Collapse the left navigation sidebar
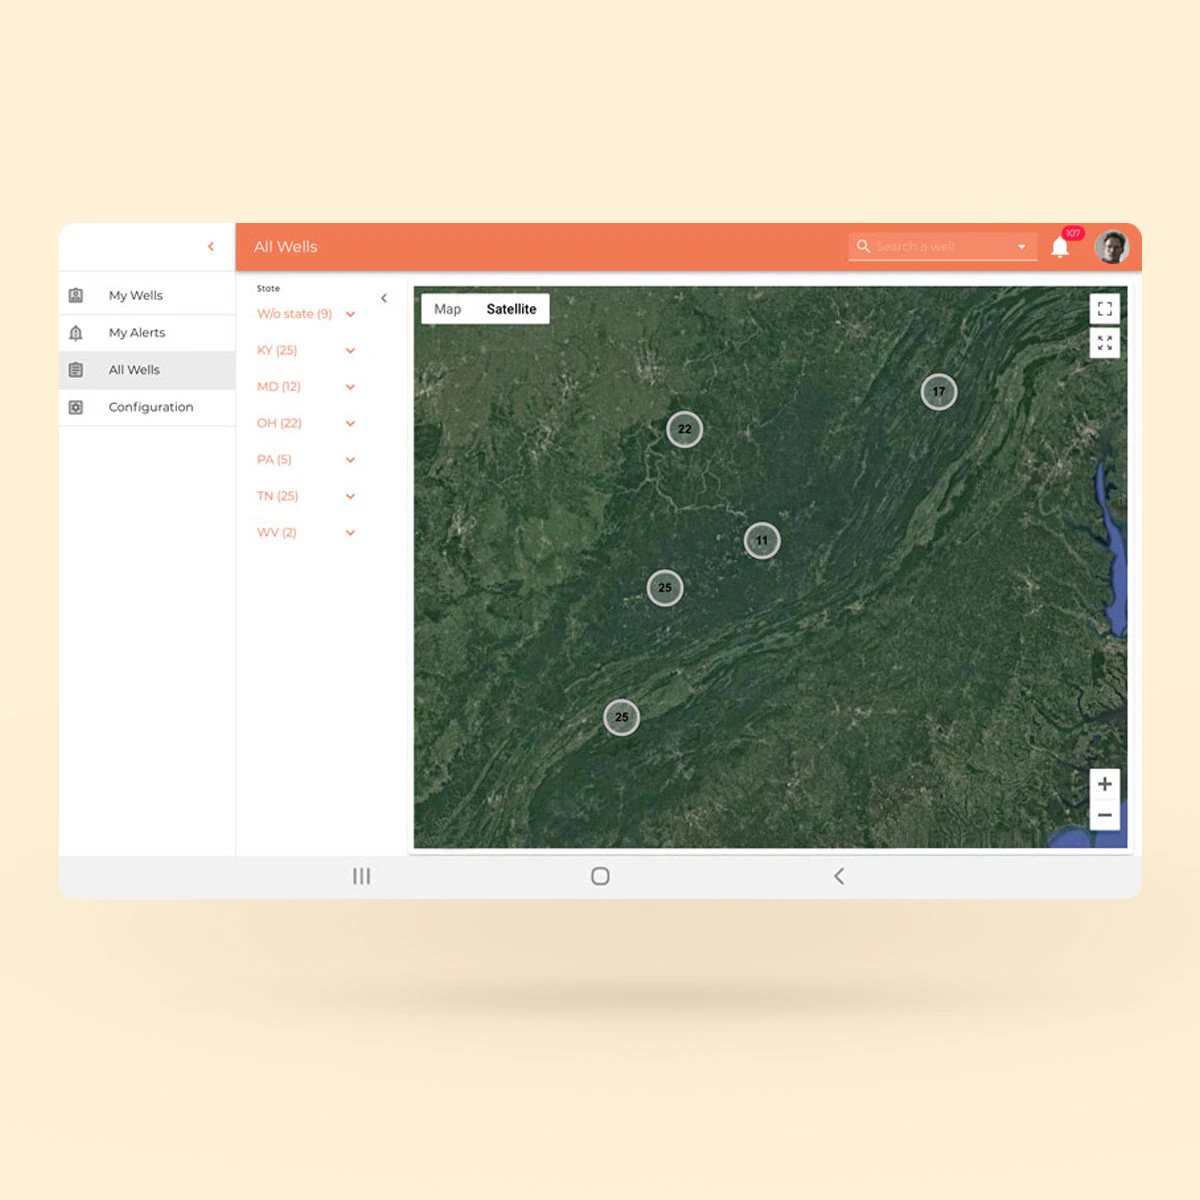Image resolution: width=1200 pixels, height=1200 pixels. point(211,246)
